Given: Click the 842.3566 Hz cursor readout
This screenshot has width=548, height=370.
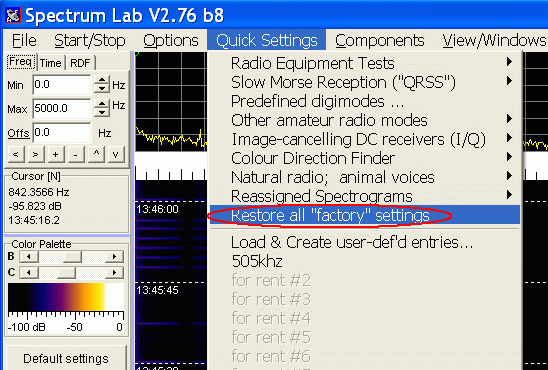Looking at the screenshot, I should tap(39, 192).
